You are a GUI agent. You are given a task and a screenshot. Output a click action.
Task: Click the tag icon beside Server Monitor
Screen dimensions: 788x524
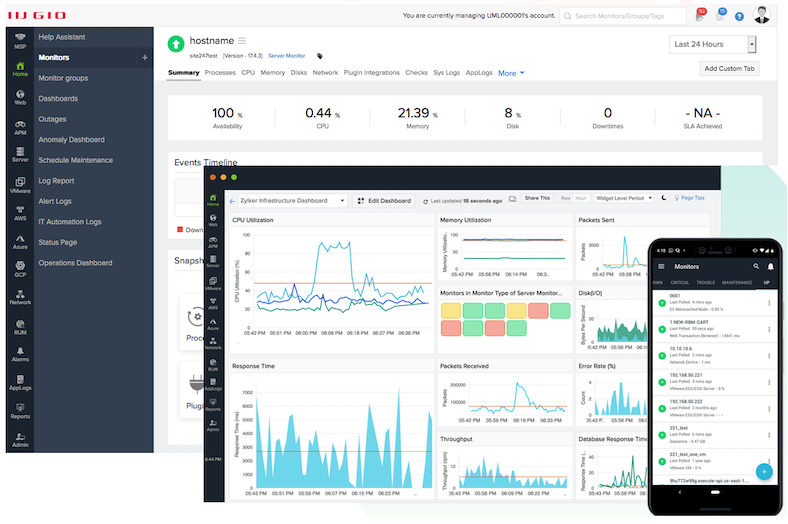[320, 56]
